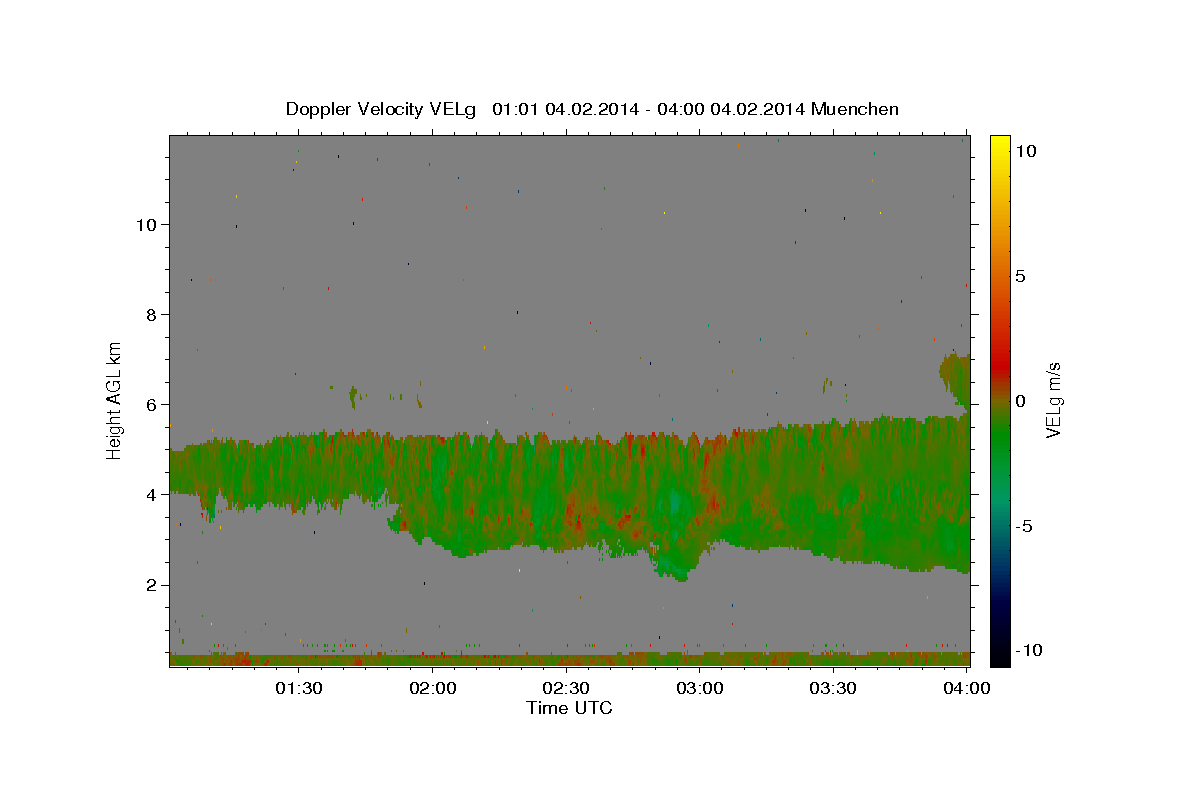Click the 'Time UTC' axis title
This screenshot has height=800, width=1200.
tap(569, 708)
